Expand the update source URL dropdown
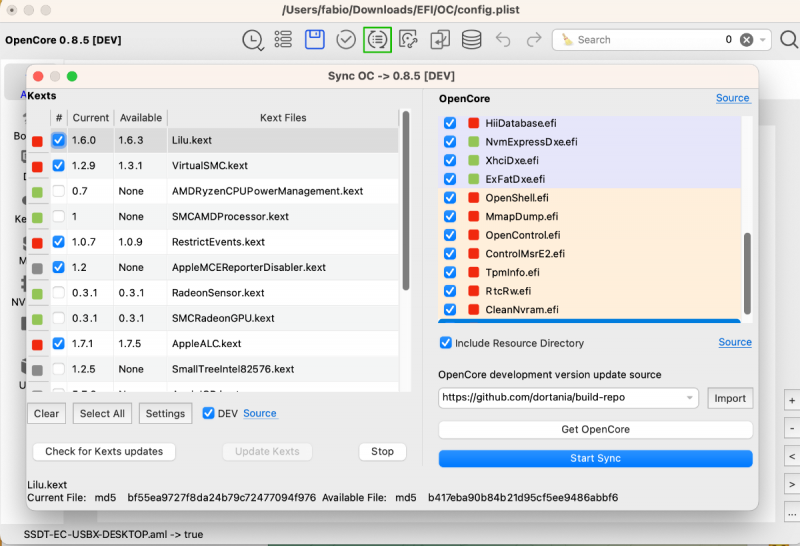 pyautogui.click(x=690, y=398)
